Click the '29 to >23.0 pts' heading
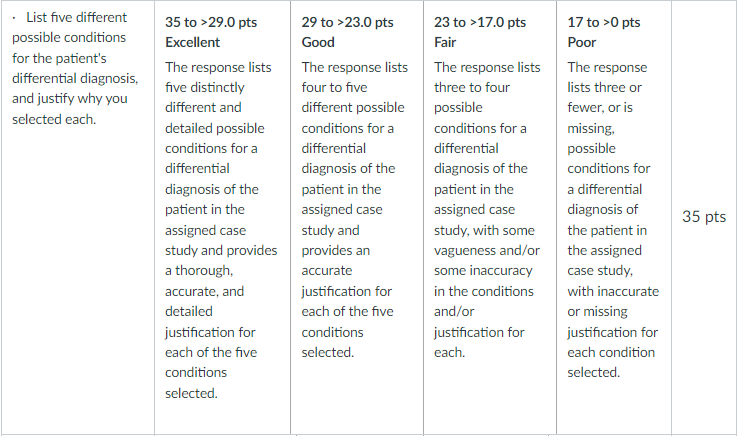The image size is (740, 436). (x=347, y=22)
